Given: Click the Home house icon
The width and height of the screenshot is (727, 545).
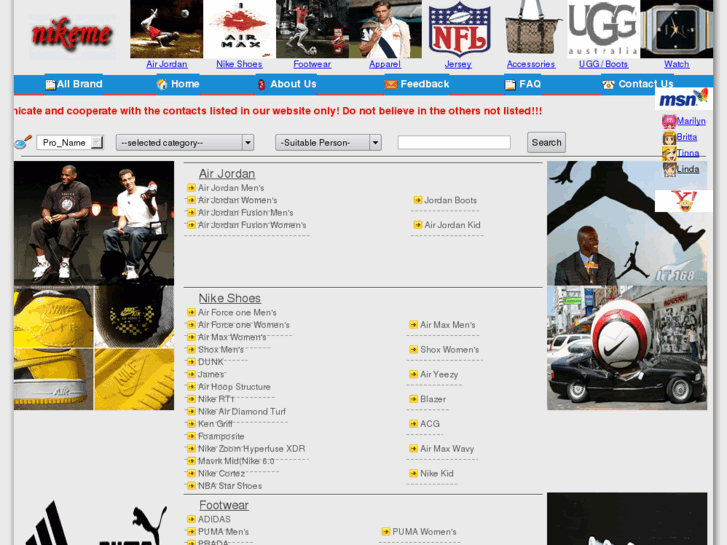Looking at the screenshot, I should point(162,84).
